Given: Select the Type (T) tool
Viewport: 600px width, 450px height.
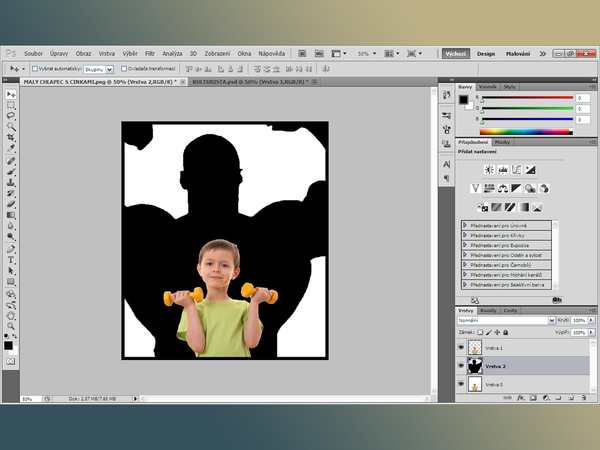Looking at the screenshot, I should (x=11, y=259).
